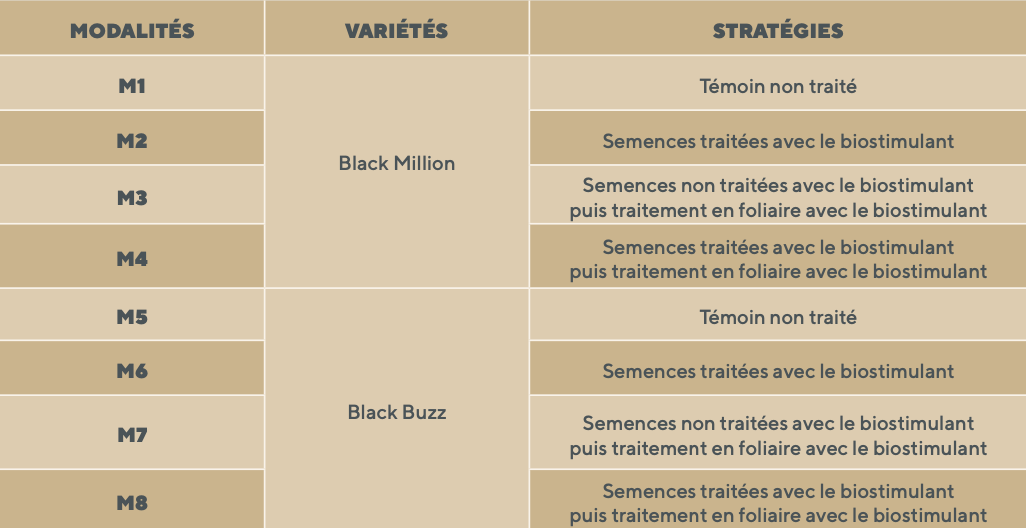Select the M8 modality cell

pyautogui.click(x=132, y=502)
